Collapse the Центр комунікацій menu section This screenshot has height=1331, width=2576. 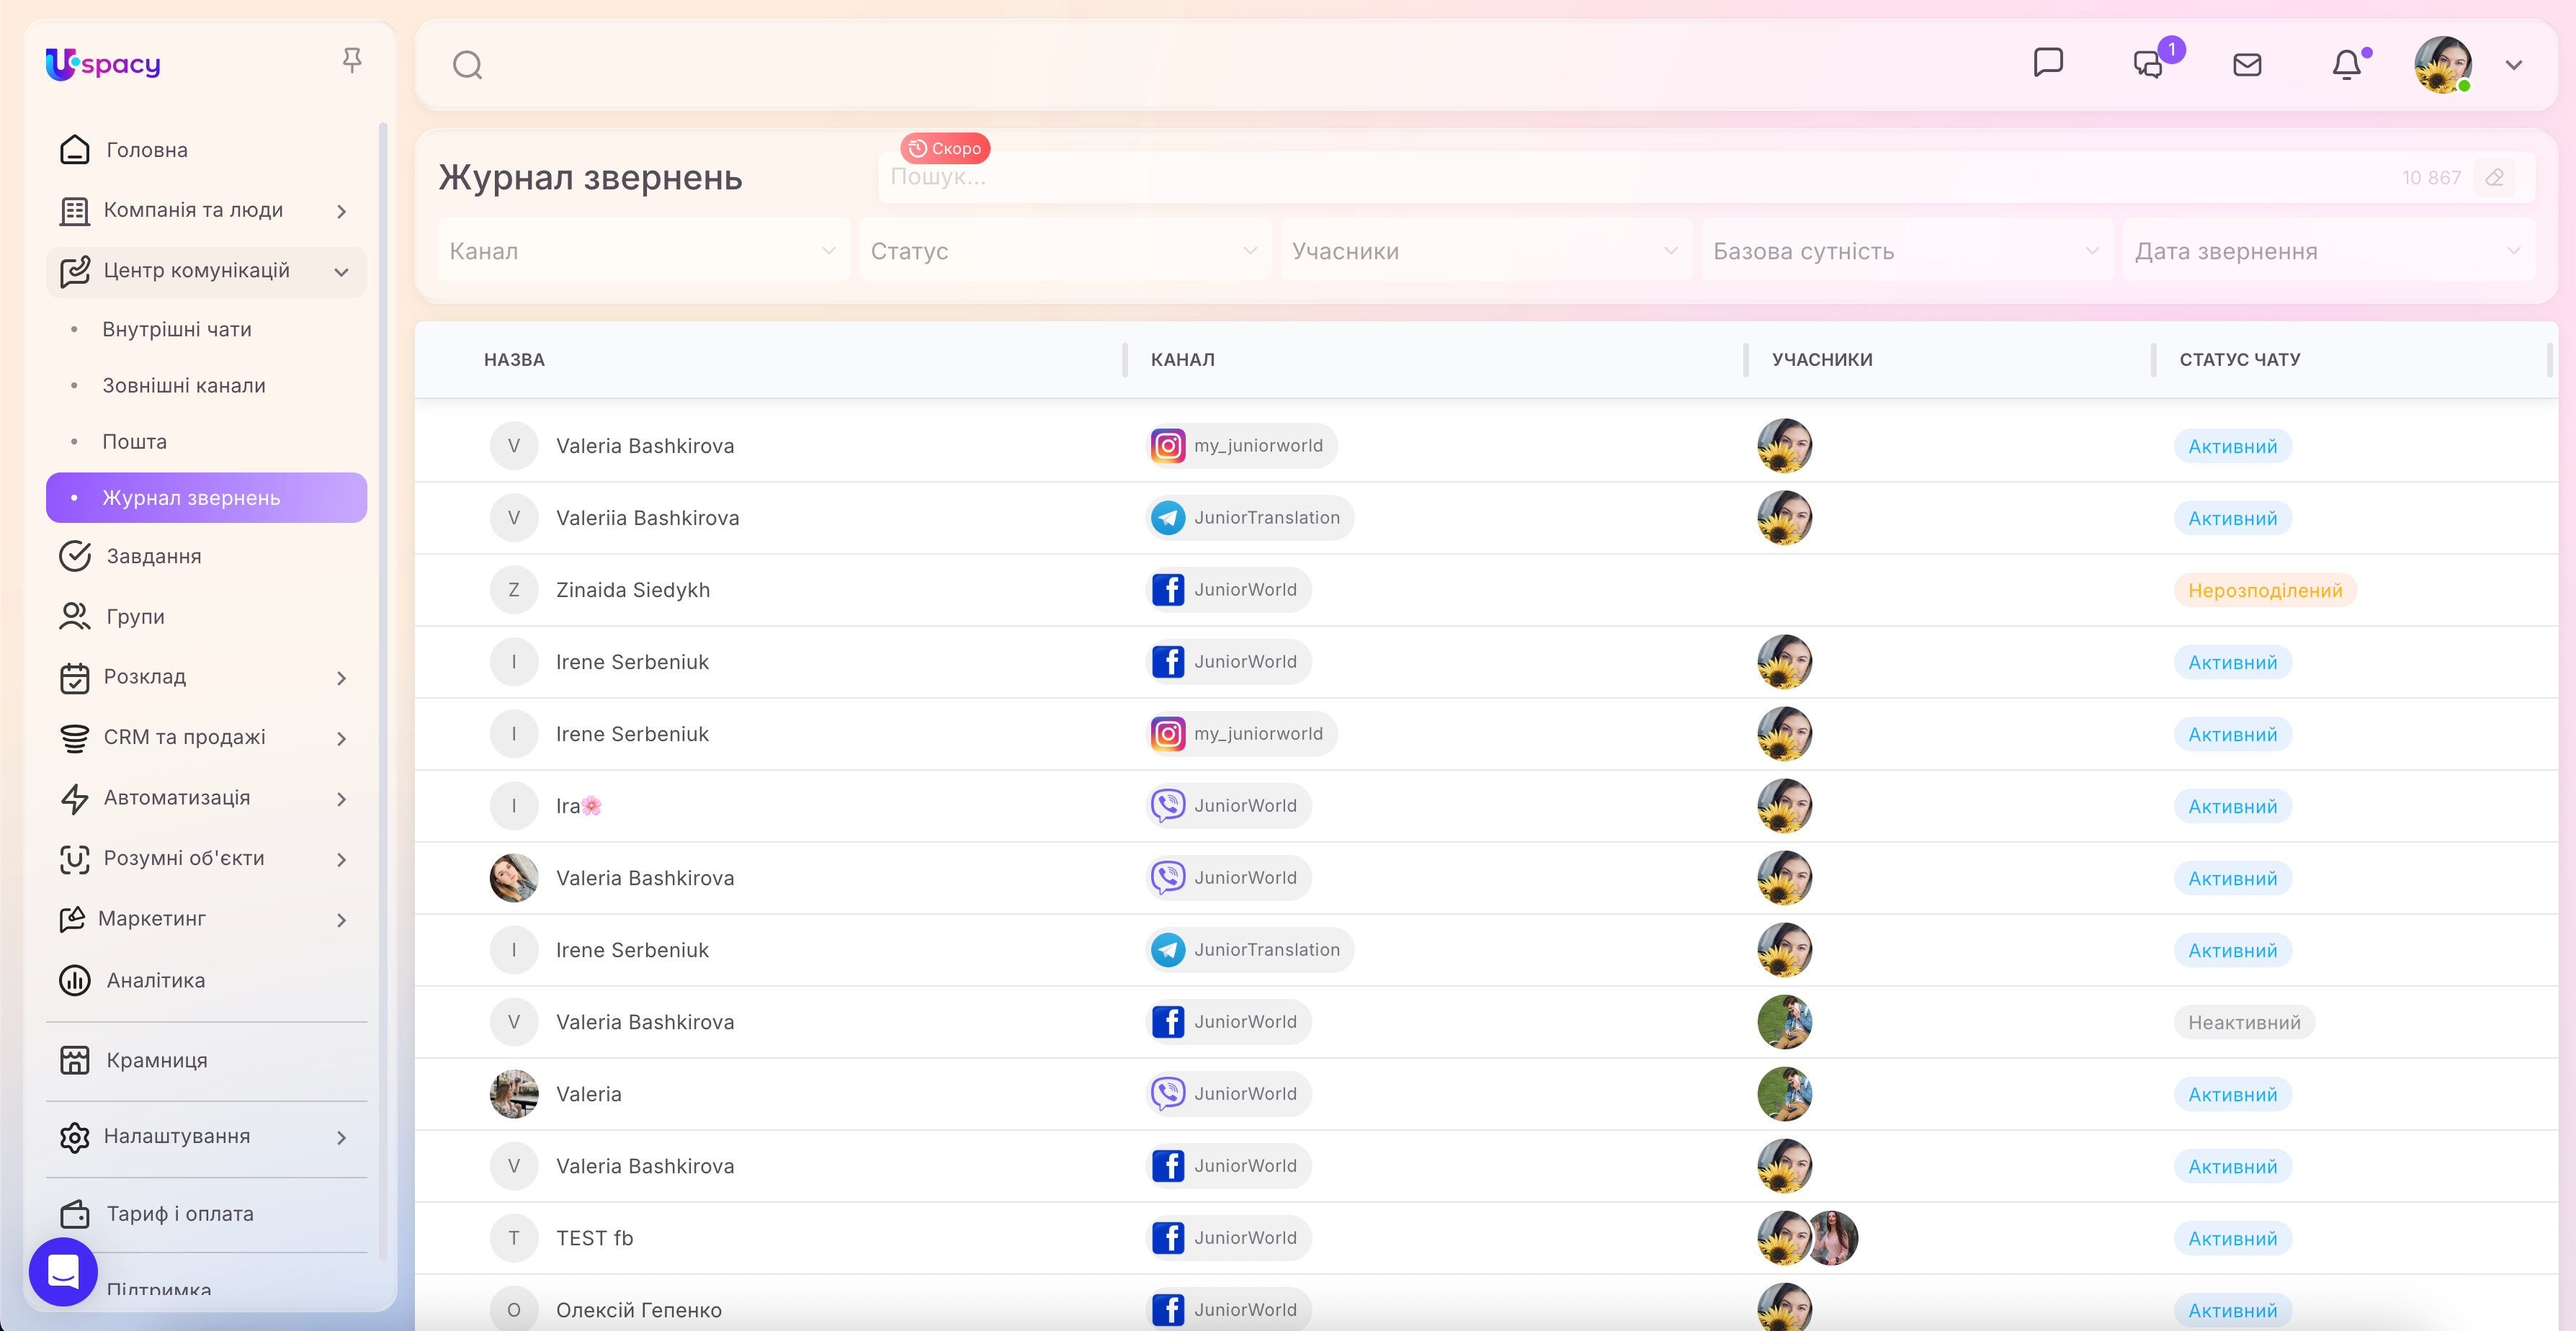coord(341,272)
